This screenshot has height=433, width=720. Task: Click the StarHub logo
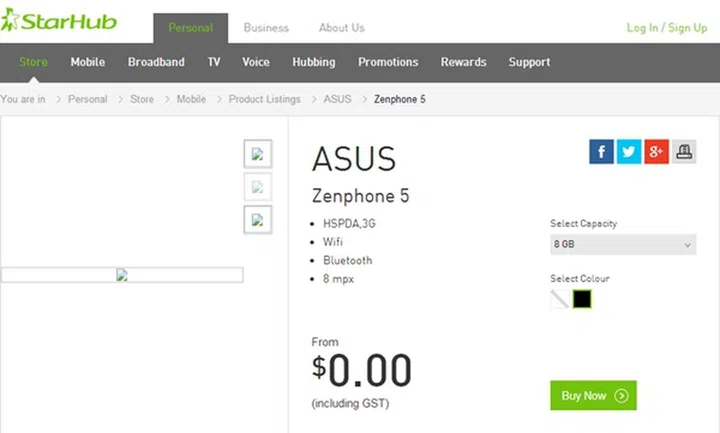pos(59,20)
